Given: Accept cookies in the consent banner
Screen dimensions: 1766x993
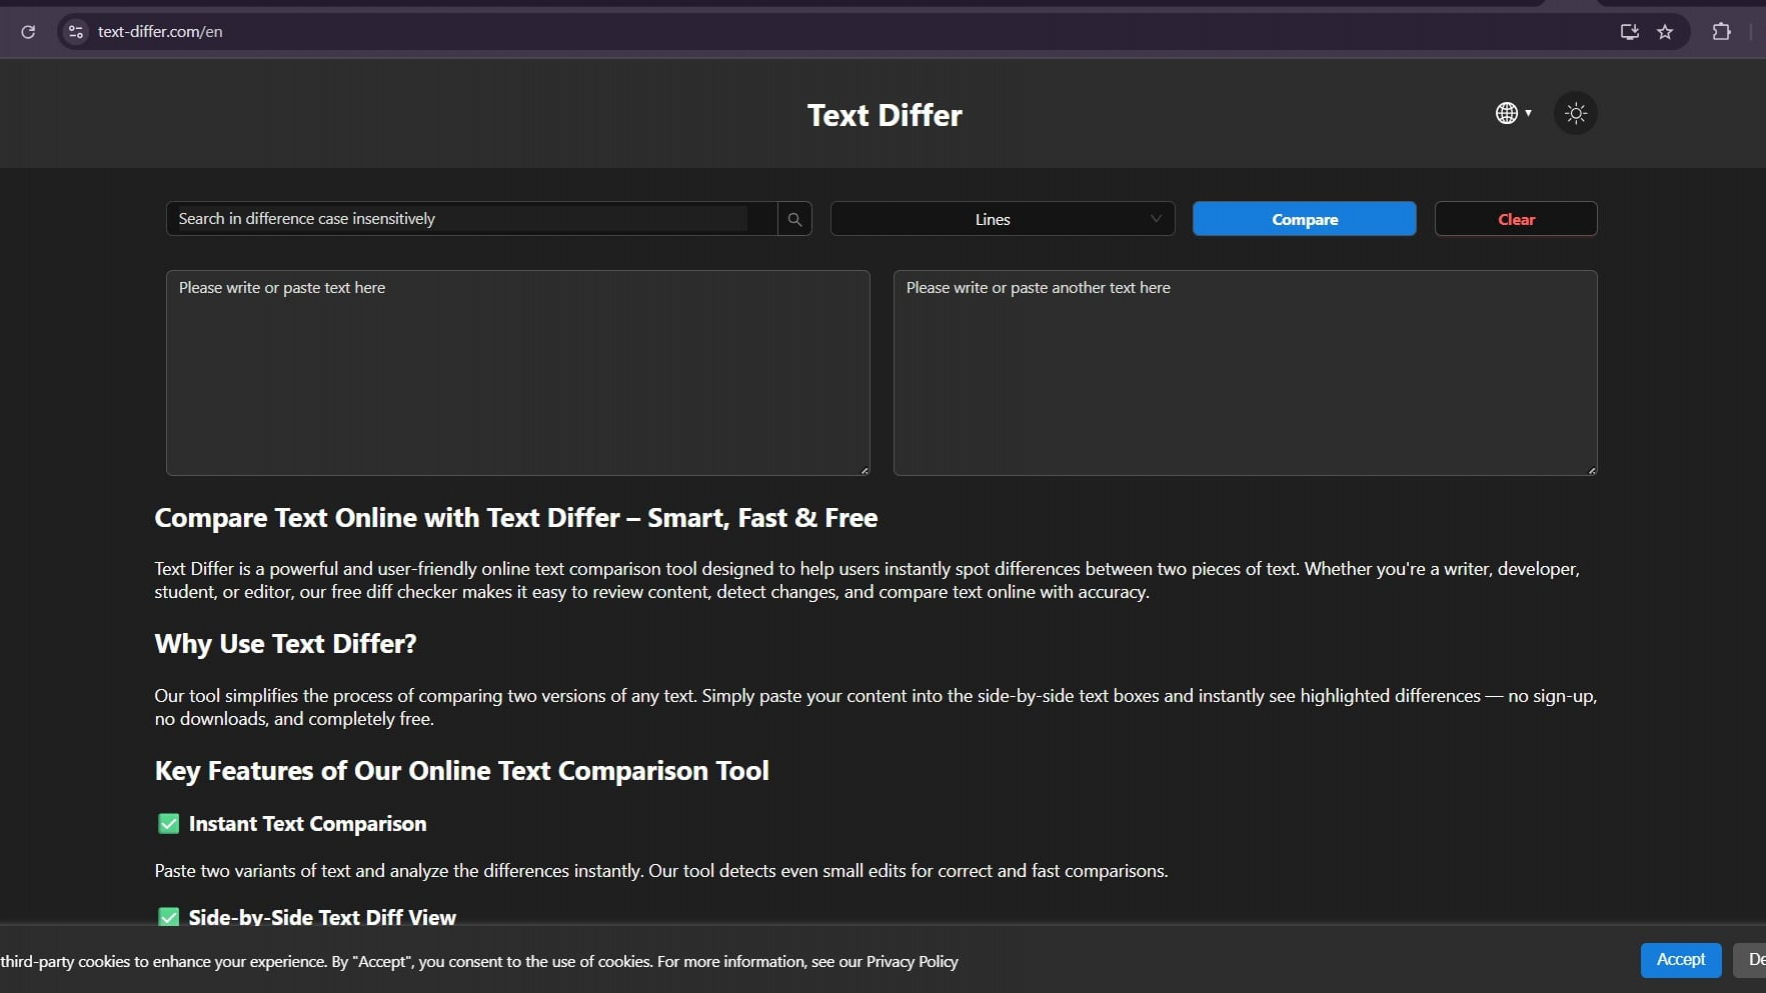Looking at the screenshot, I should coord(1680,960).
